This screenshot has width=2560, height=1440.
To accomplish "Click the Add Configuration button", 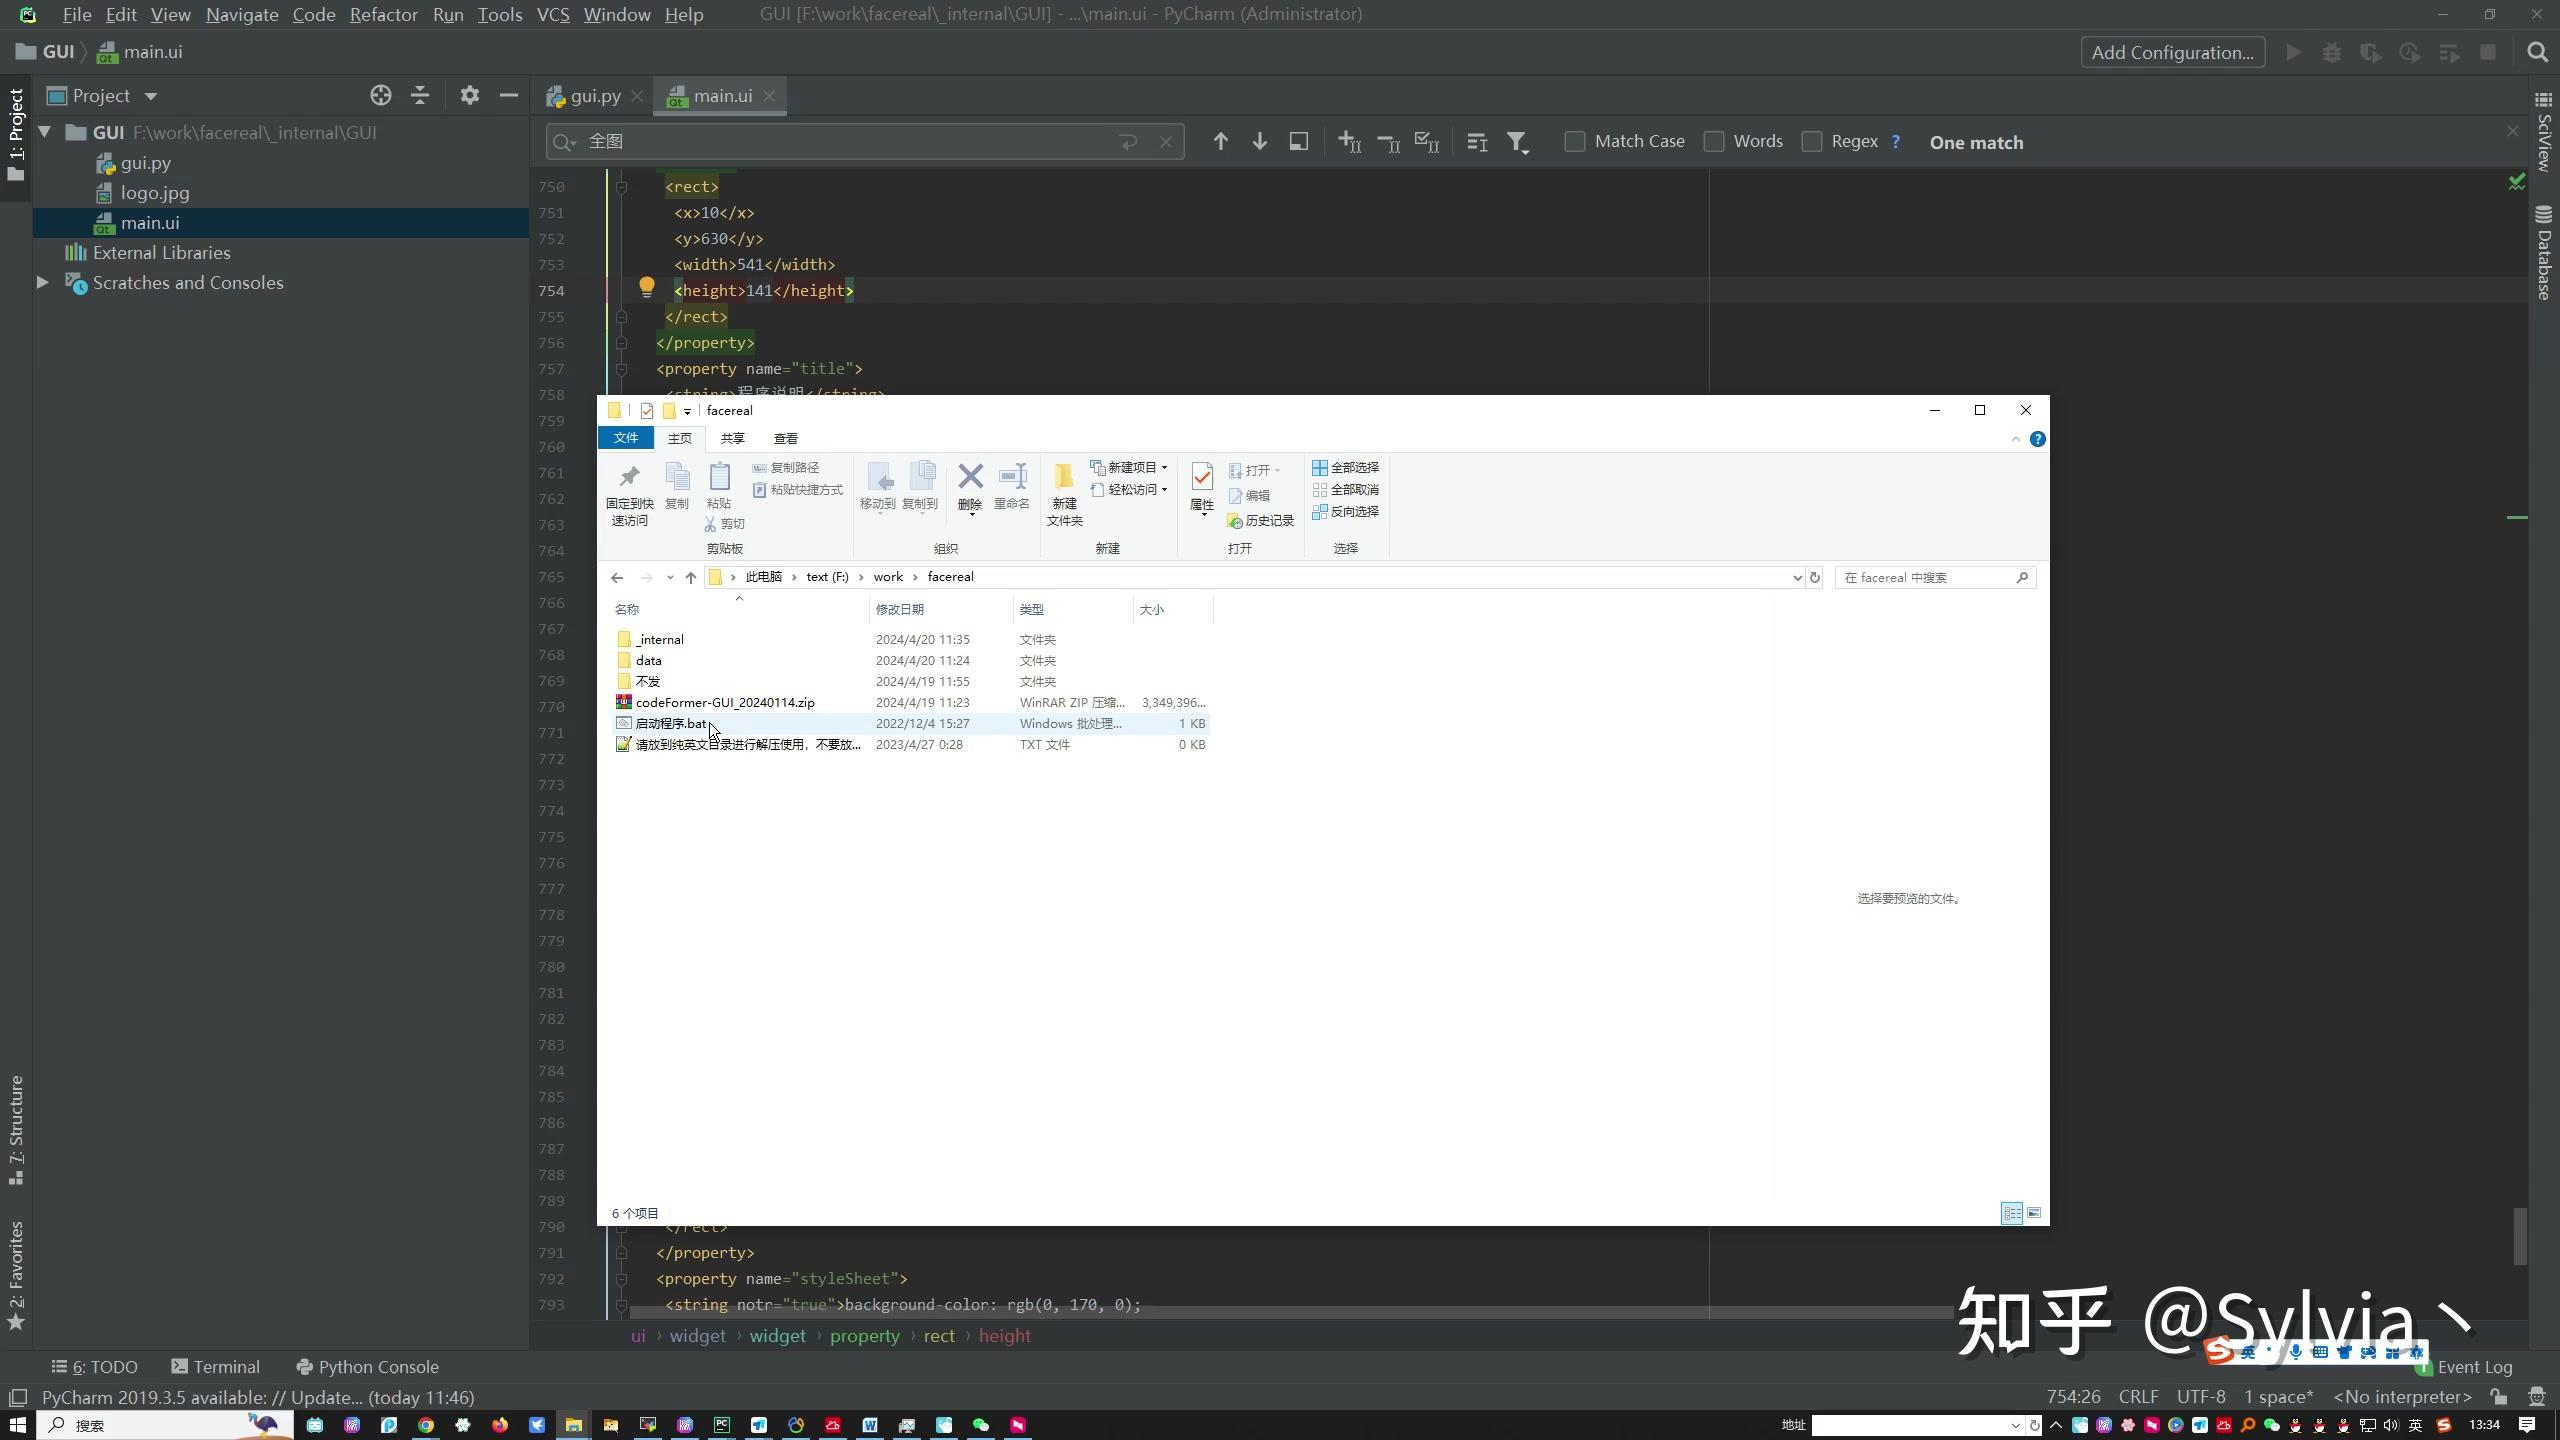I will [2172, 53].
